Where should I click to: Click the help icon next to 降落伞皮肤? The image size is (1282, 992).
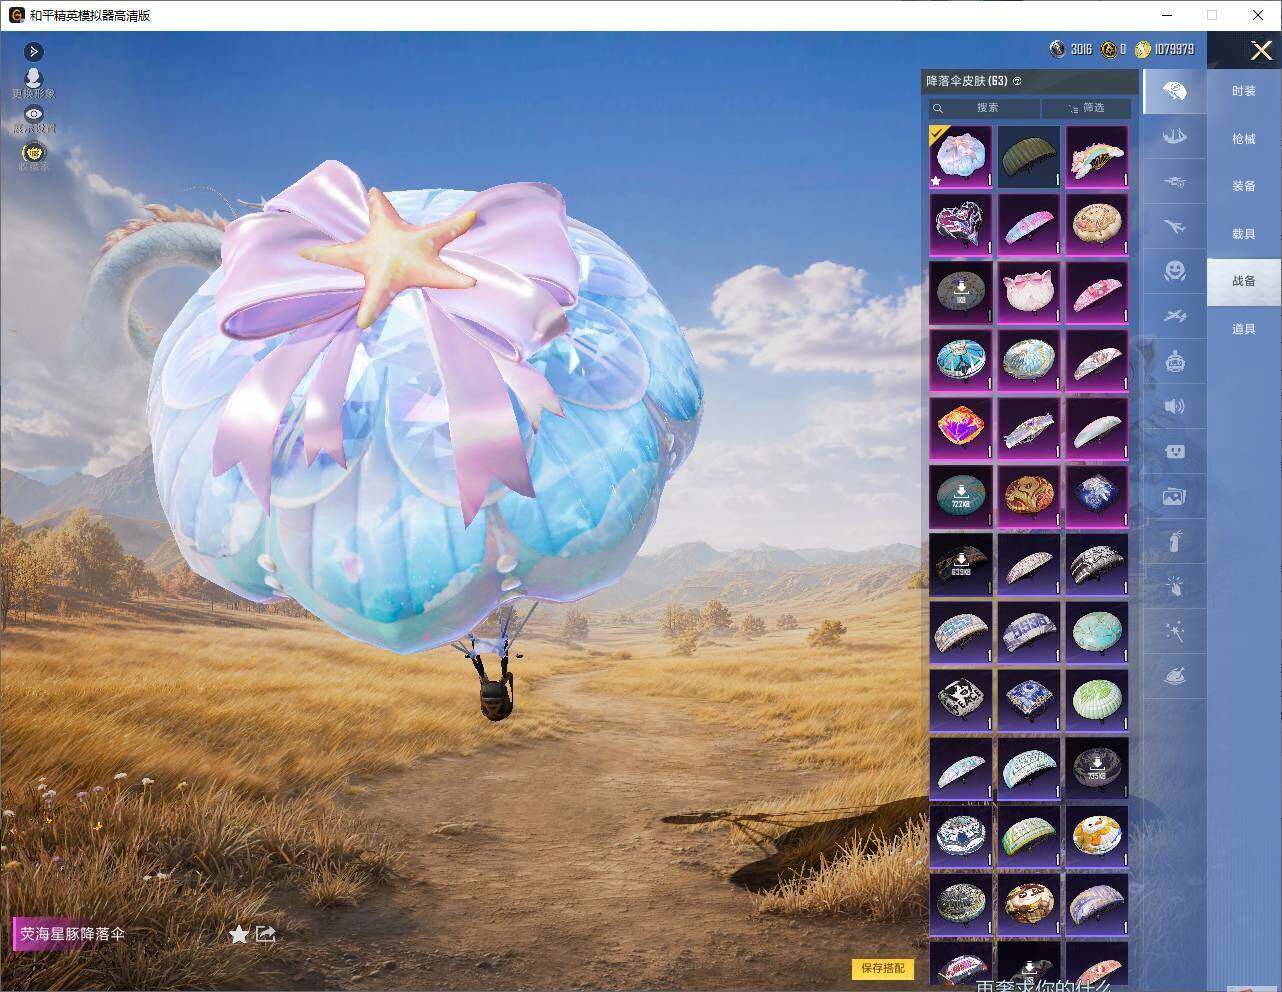coord(1017,81)
